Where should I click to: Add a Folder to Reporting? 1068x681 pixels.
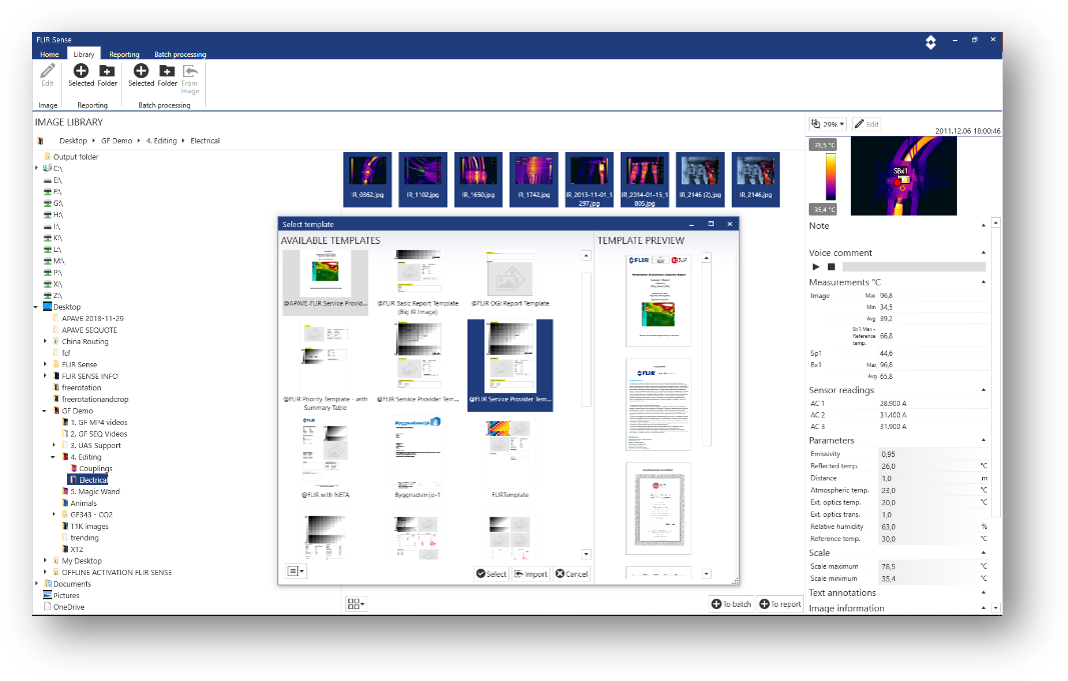point(105,75)
